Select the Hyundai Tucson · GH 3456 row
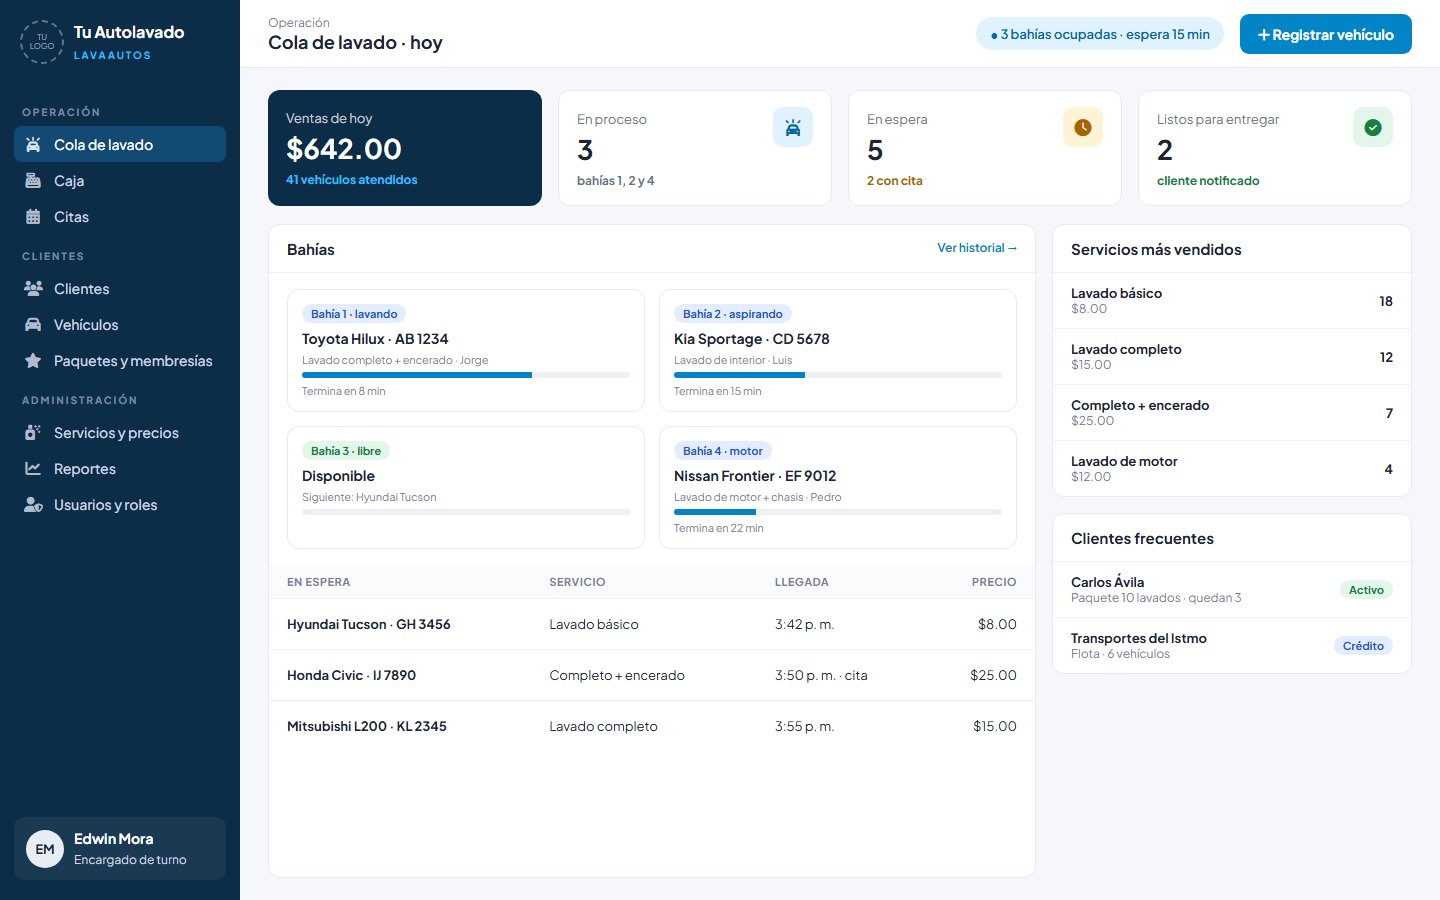The height and width of the screenshot is (900, 1440). tap(652, 624)
